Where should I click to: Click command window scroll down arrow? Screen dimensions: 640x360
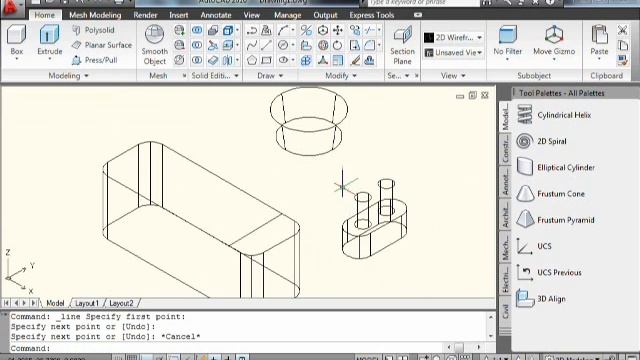491,336
